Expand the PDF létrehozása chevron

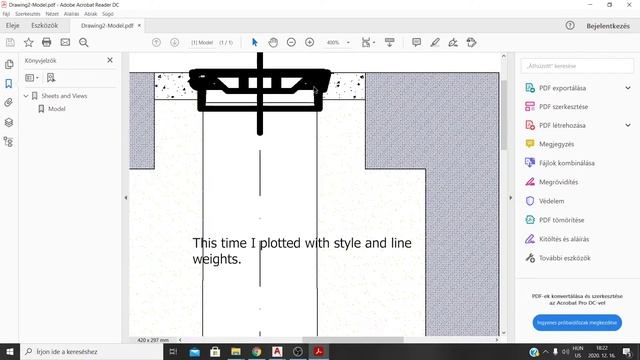tap(628, 125)
